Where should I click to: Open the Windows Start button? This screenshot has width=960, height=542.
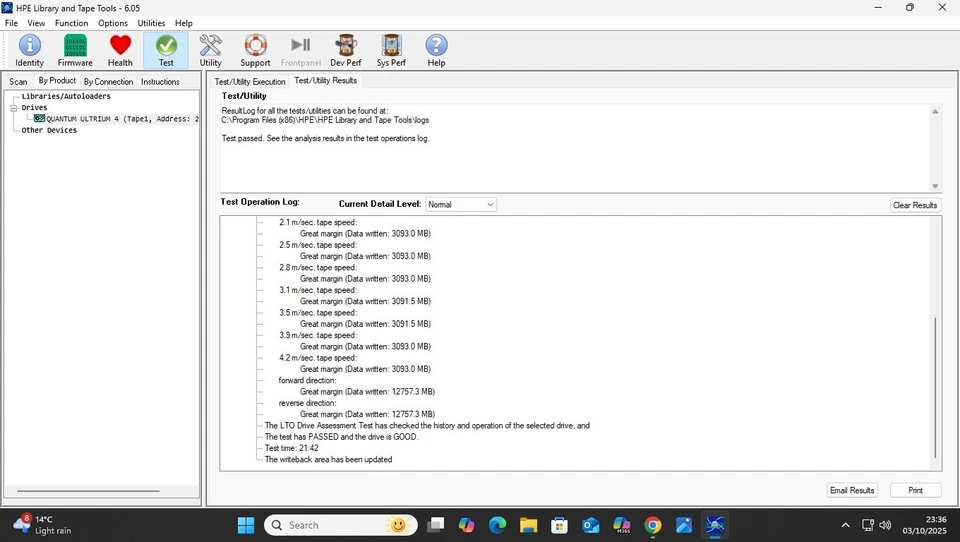[246, 525]
